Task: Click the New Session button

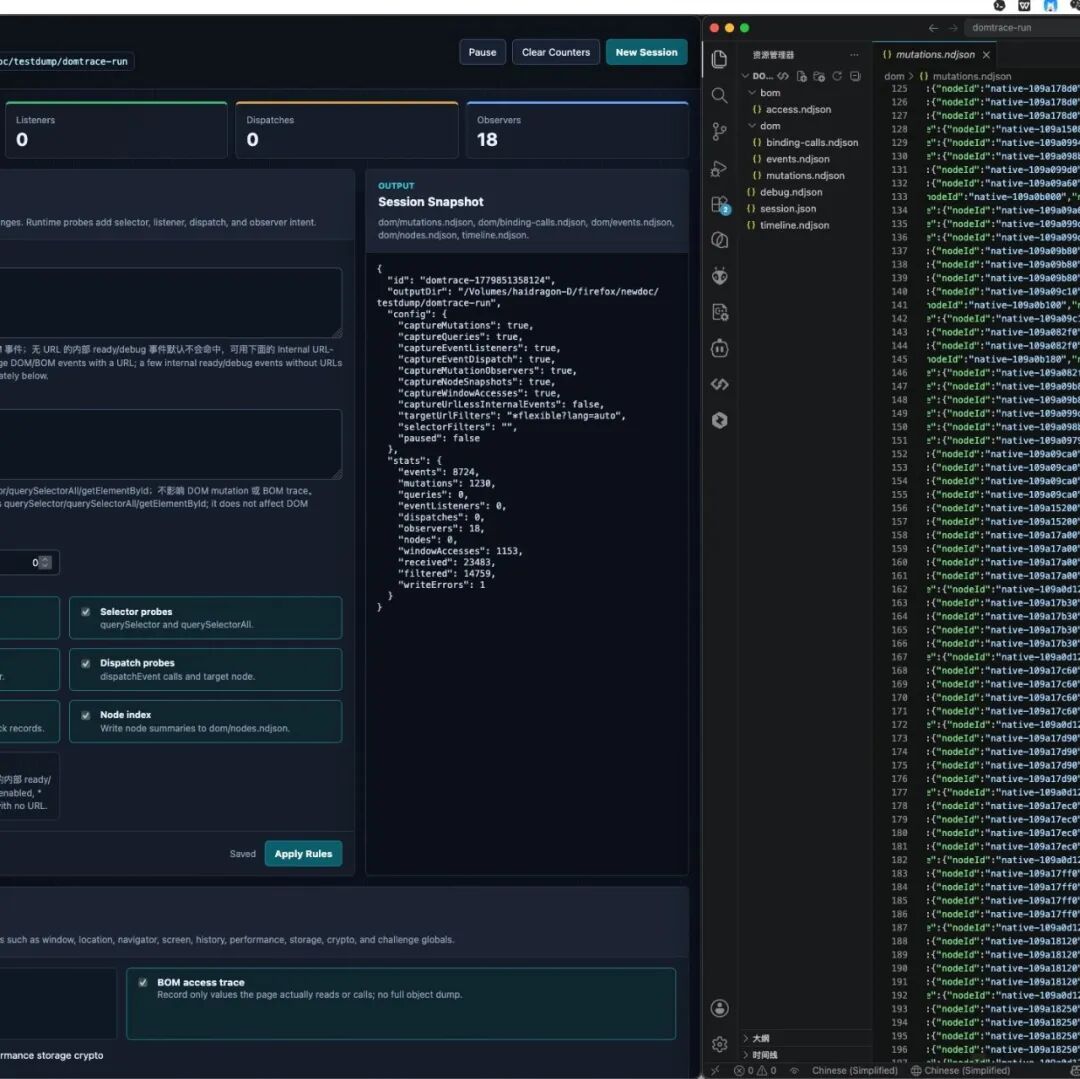Action: 646,52
